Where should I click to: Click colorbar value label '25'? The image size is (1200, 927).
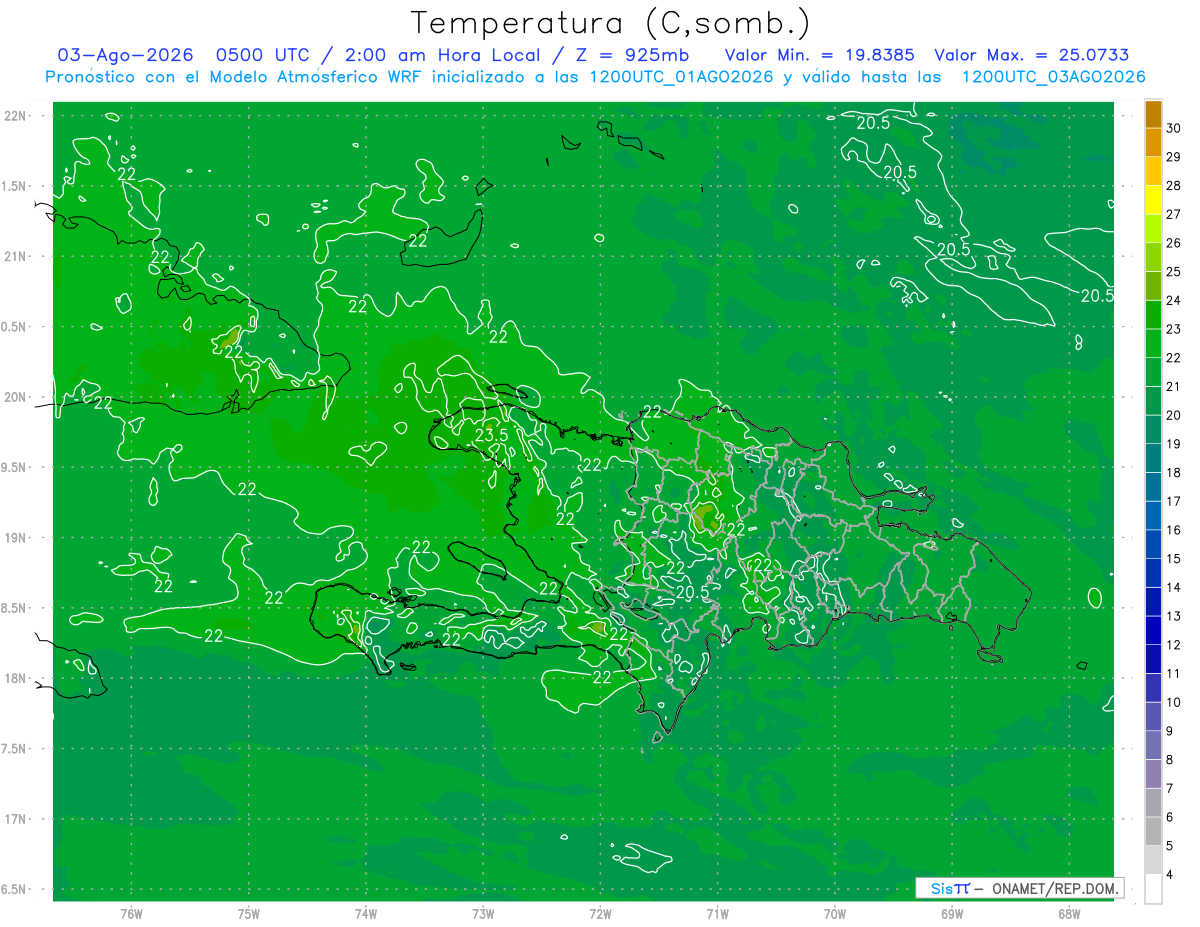pos(1174,272)
